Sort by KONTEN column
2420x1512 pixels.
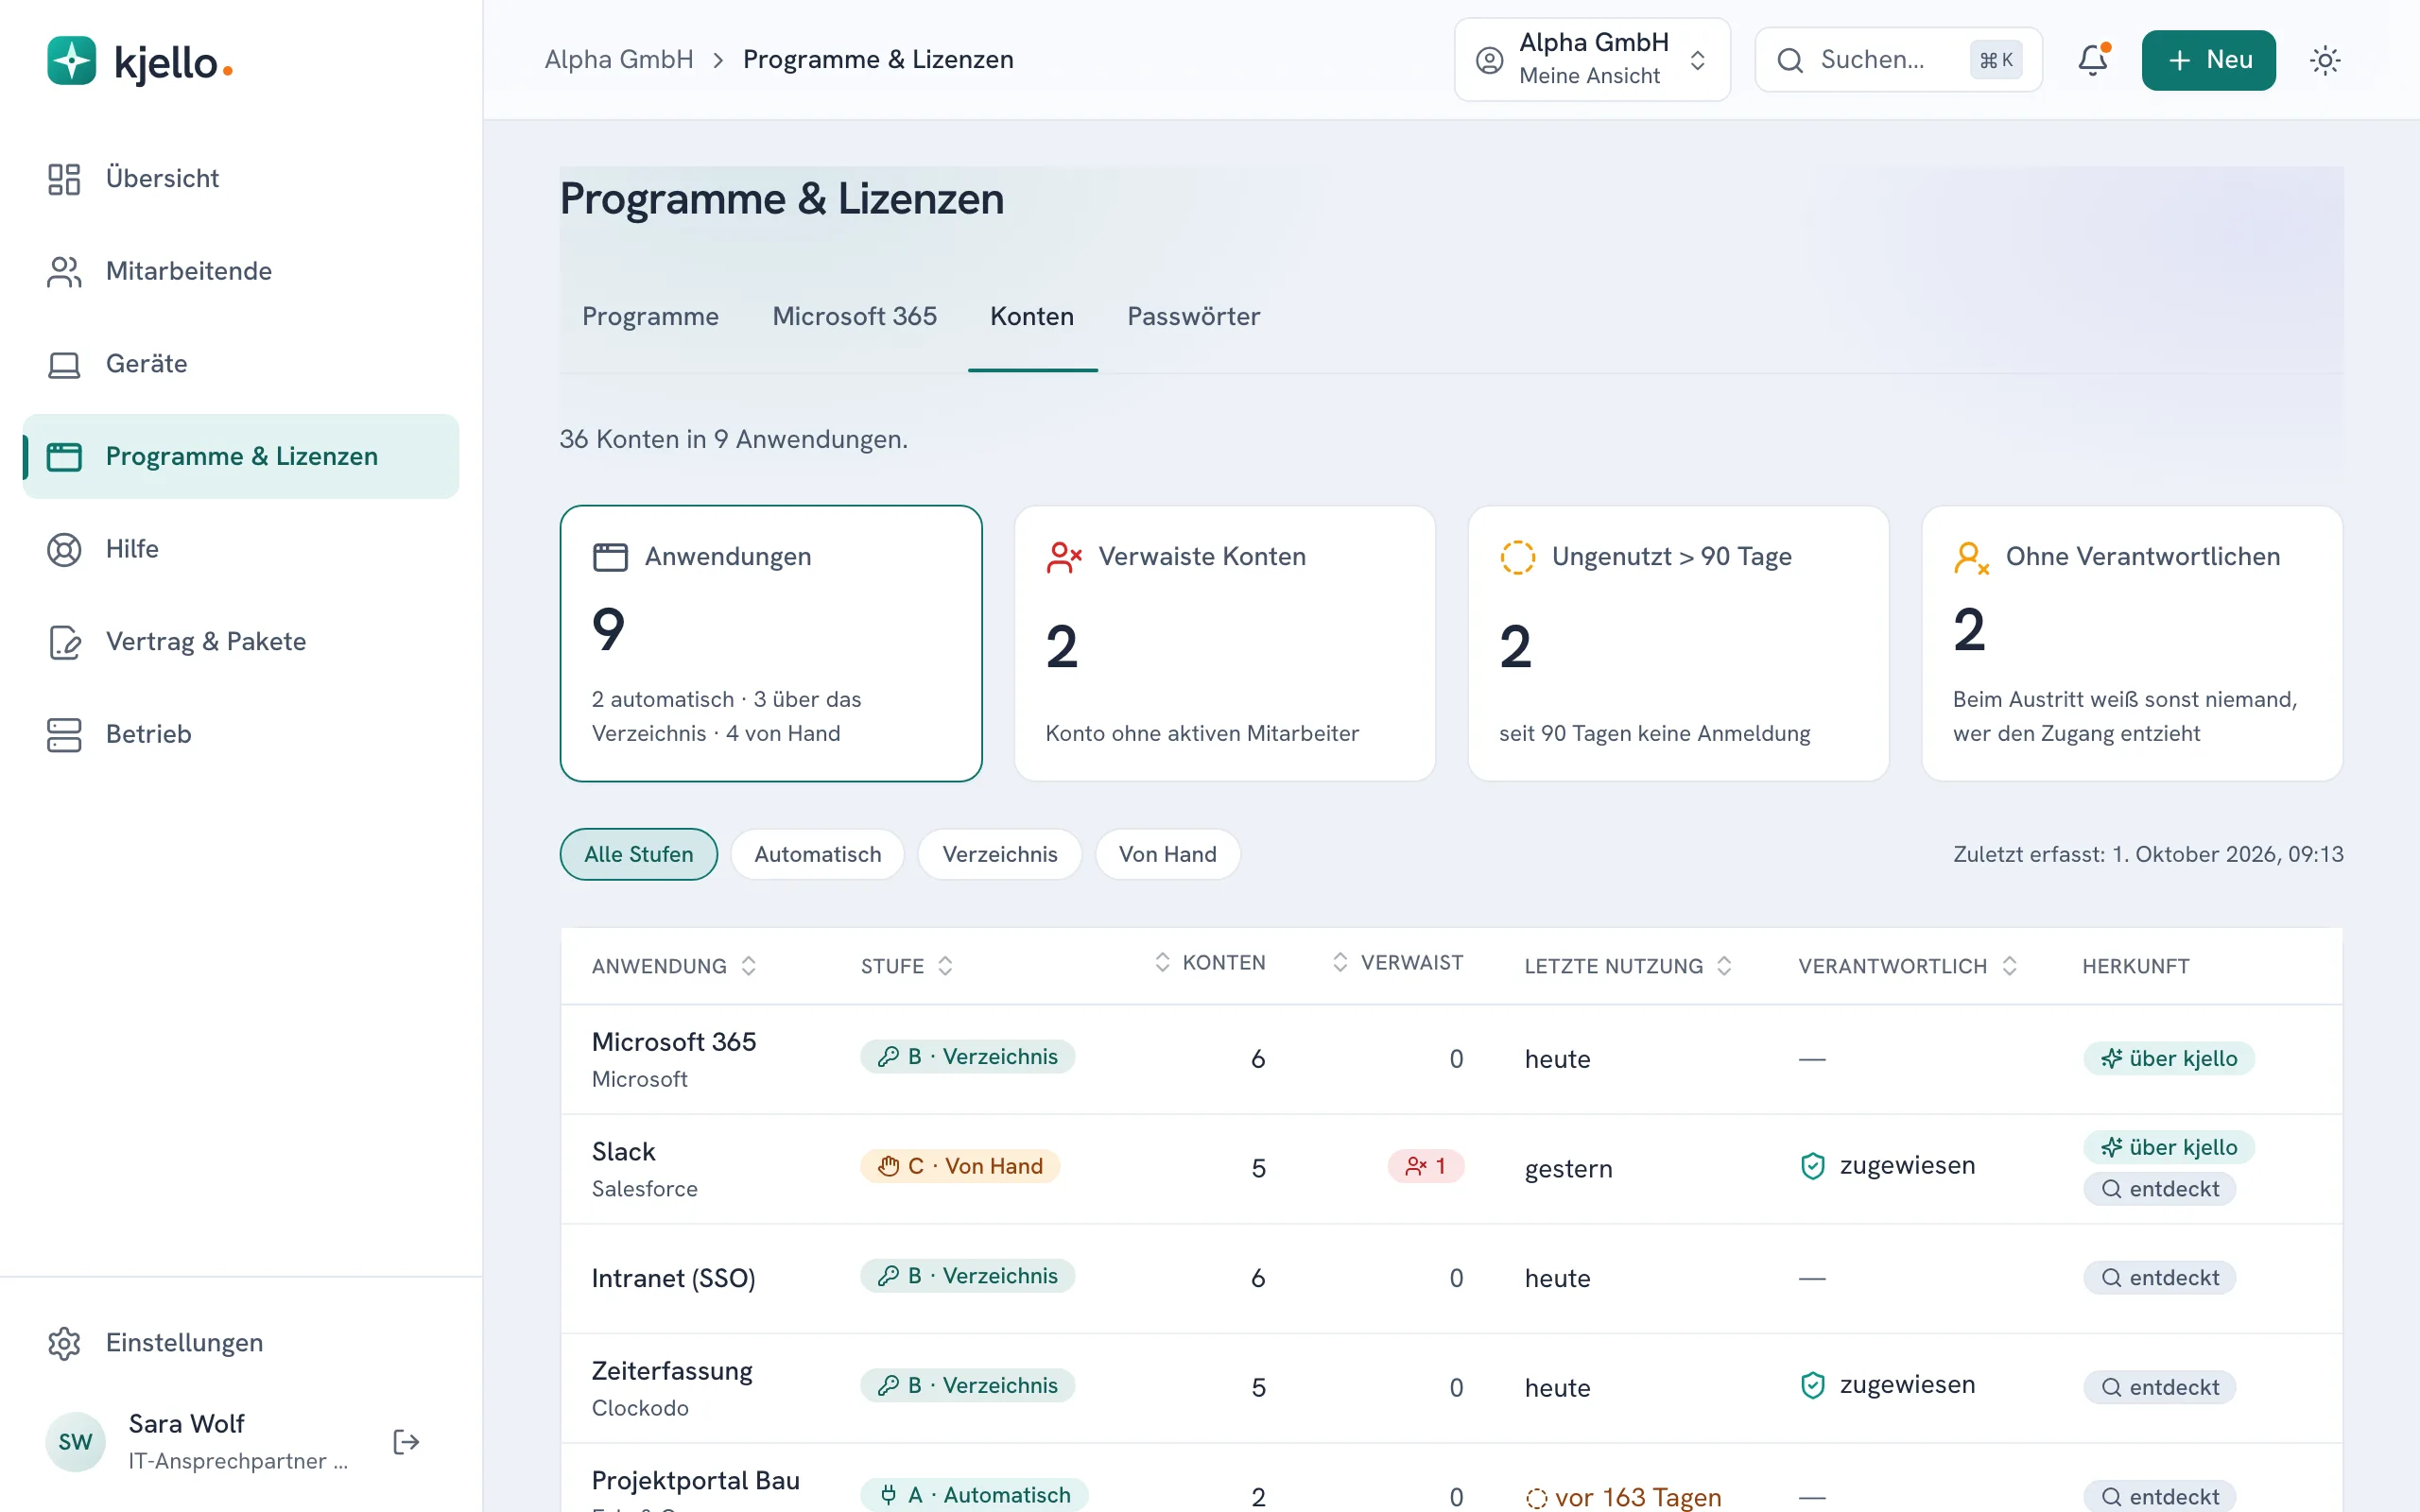point(1209,962)
